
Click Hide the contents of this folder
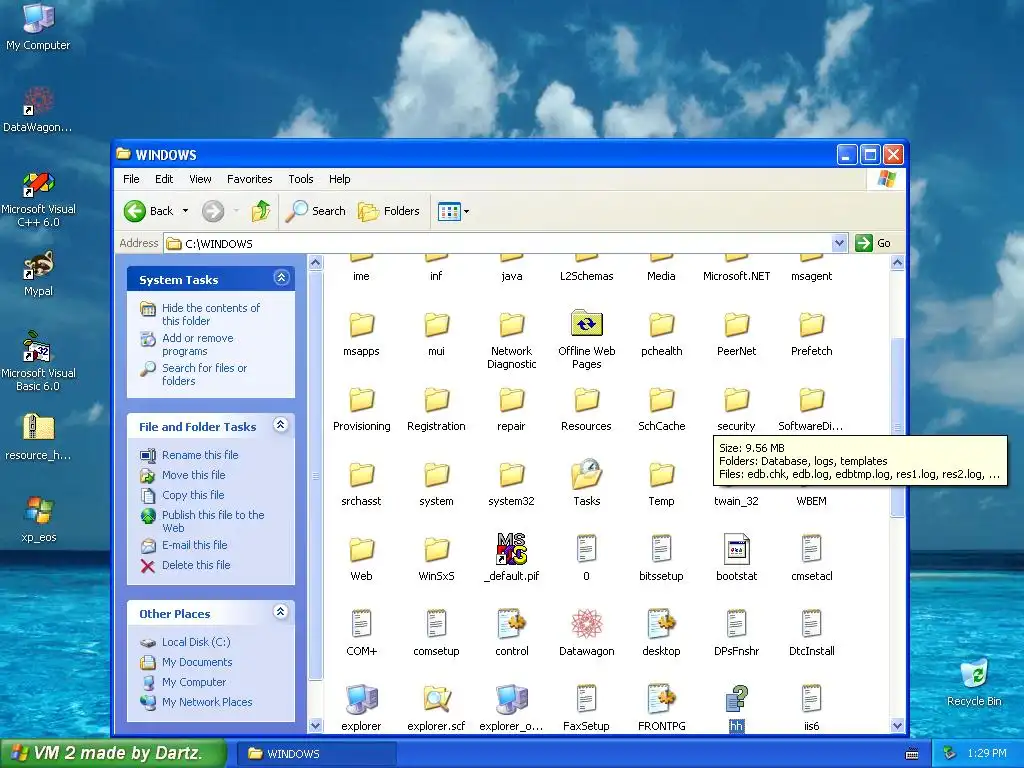[210, 314]
